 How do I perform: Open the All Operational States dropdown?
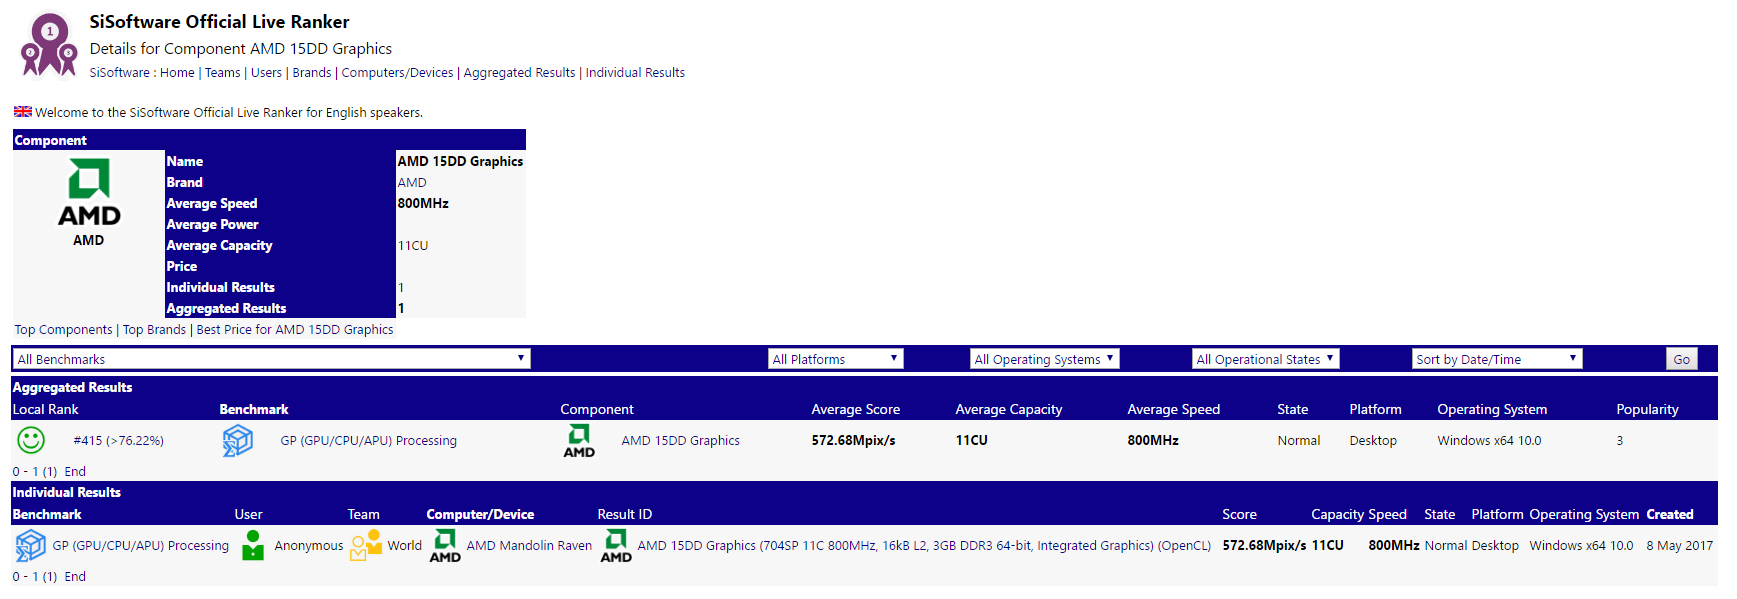(1265, 359)
